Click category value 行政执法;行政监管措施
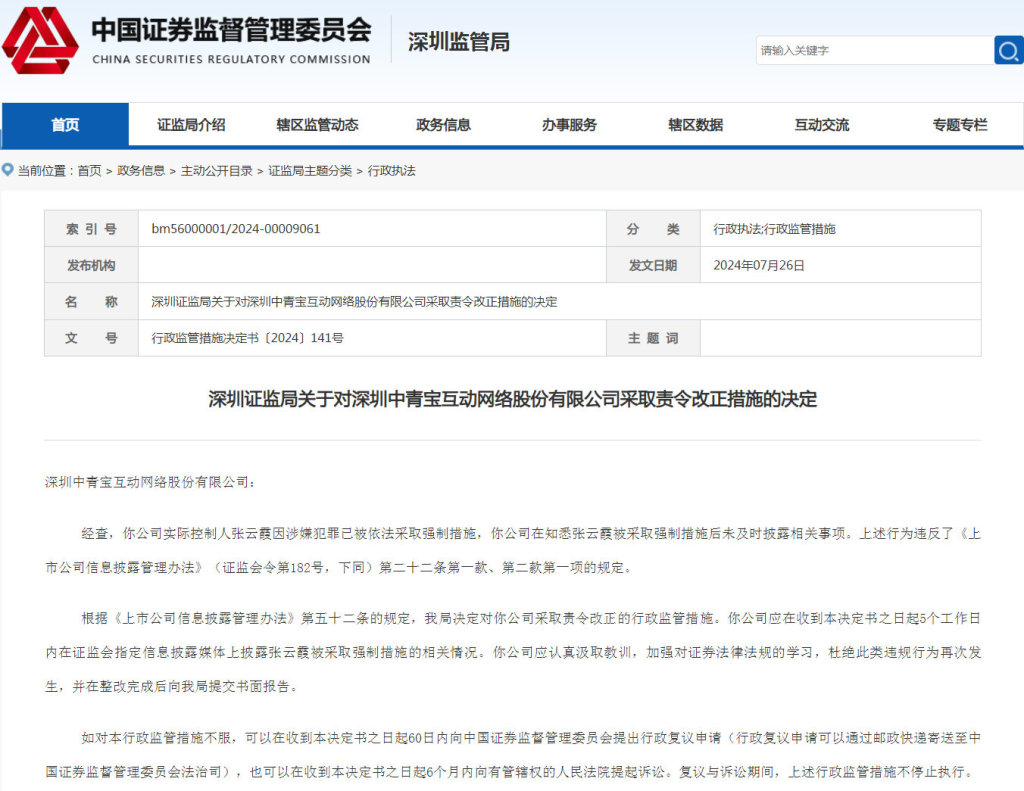This screenshot has height=791, width=1024. click(x=775, y=229)
